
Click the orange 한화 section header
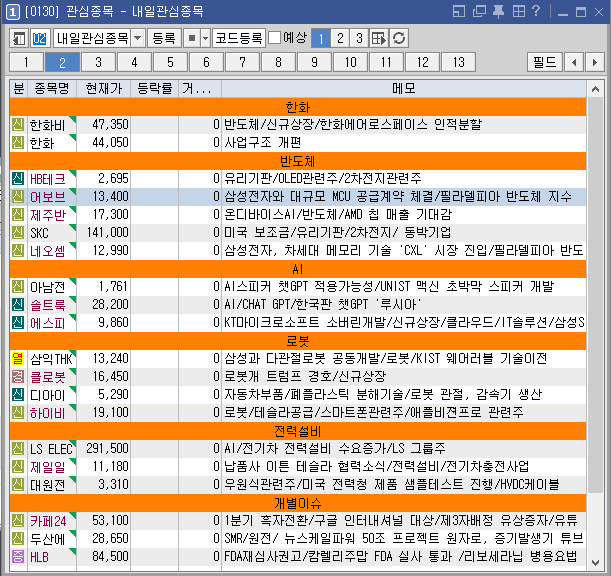coord(298,107)
